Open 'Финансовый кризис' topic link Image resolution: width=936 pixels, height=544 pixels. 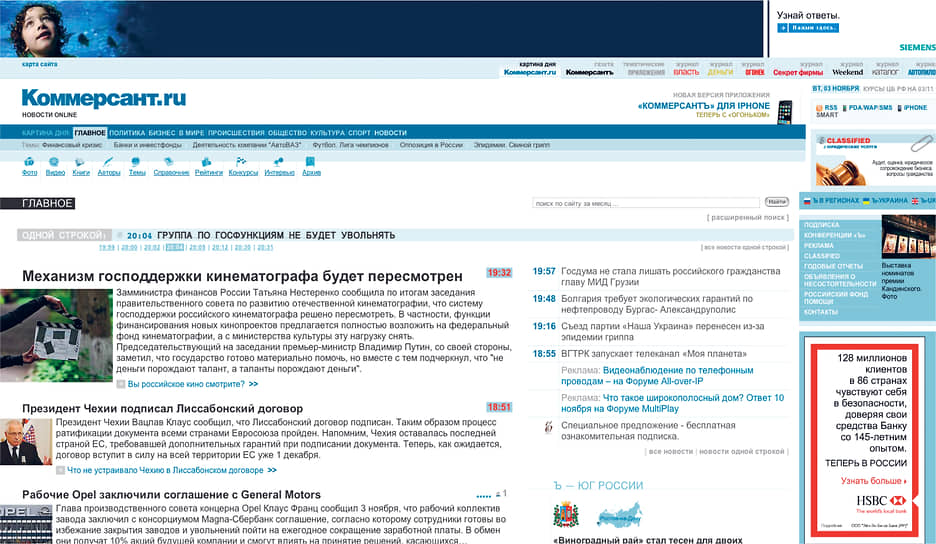click(72, 145)
